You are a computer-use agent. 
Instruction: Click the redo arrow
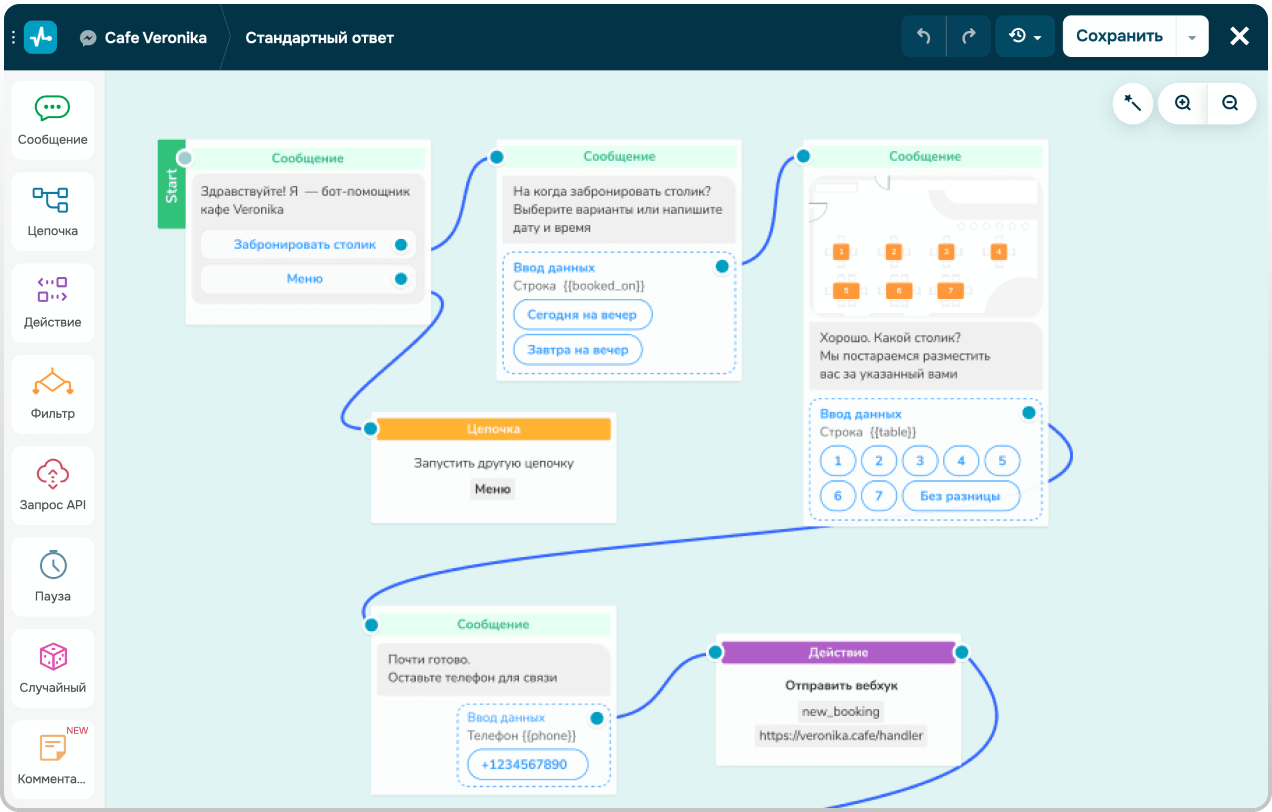(x=968, y=37)
